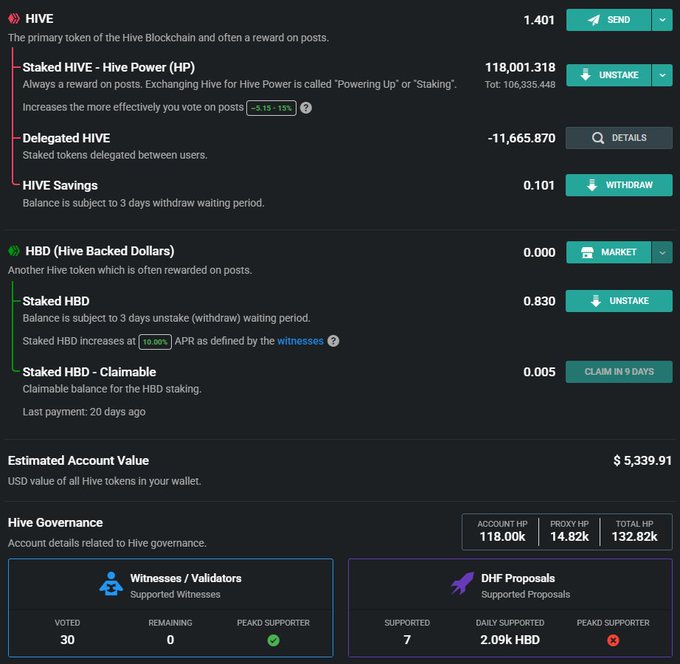
Task: Expand dropdown arrow beside MARKET button
Action: click(662, 252)
